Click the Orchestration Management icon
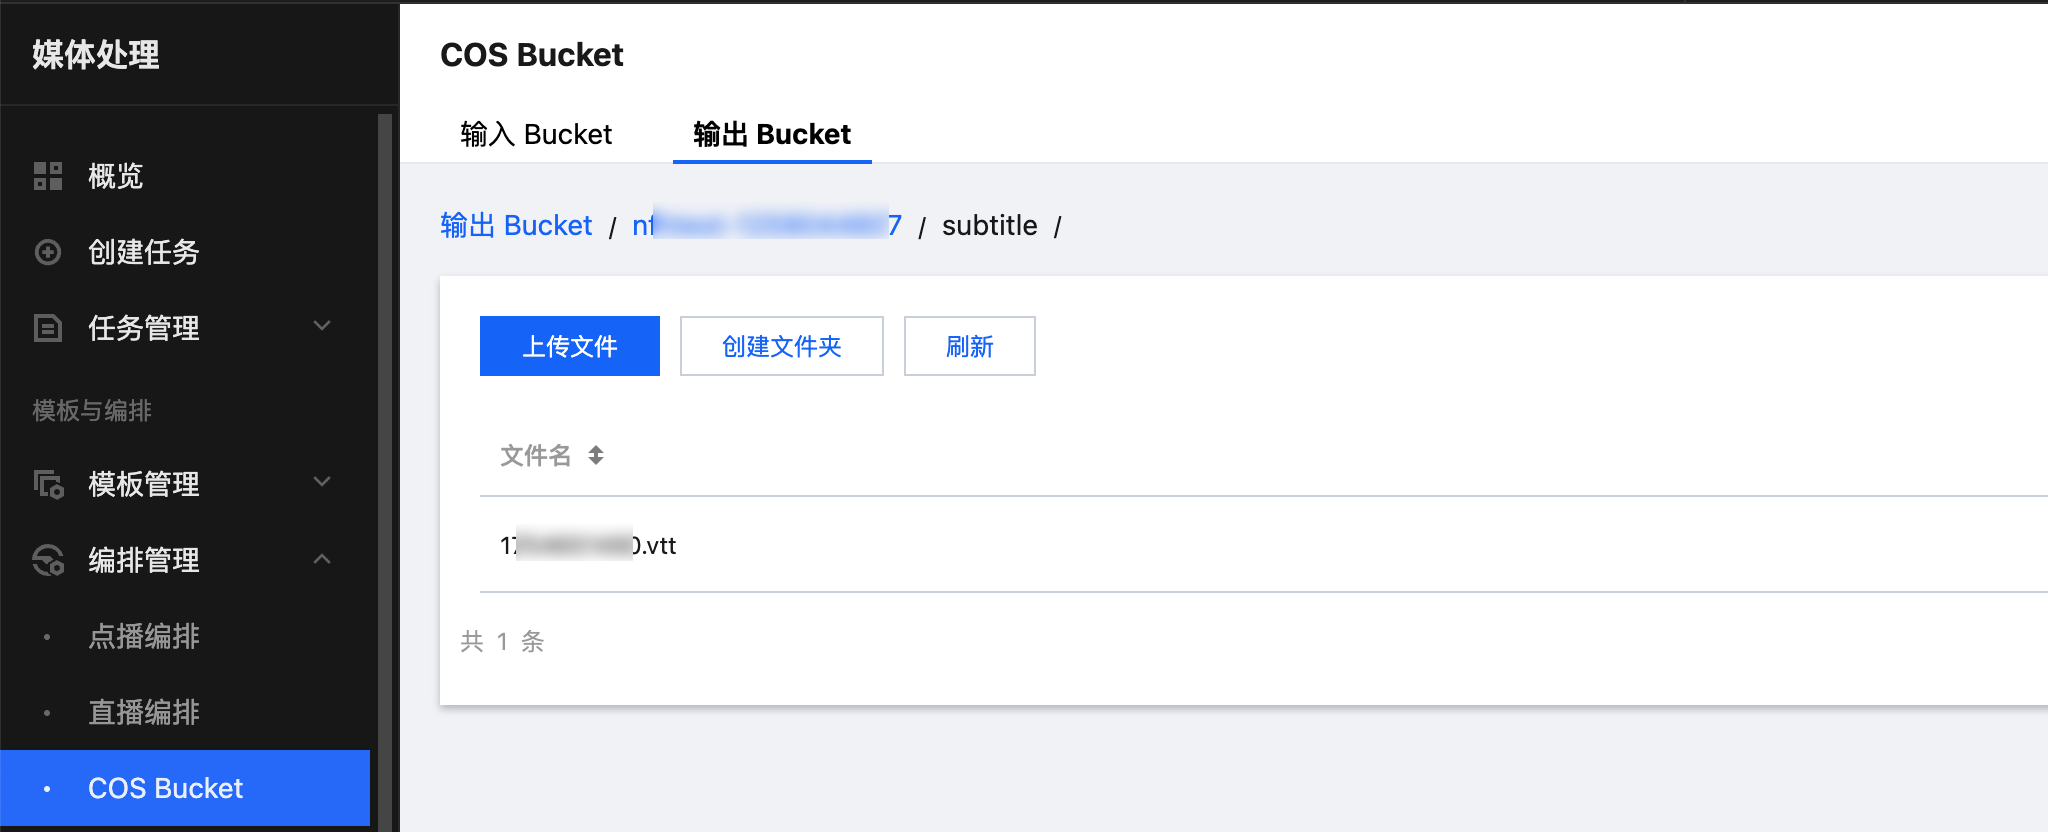This screenshot has height=832, width=2048. (48, 560)
